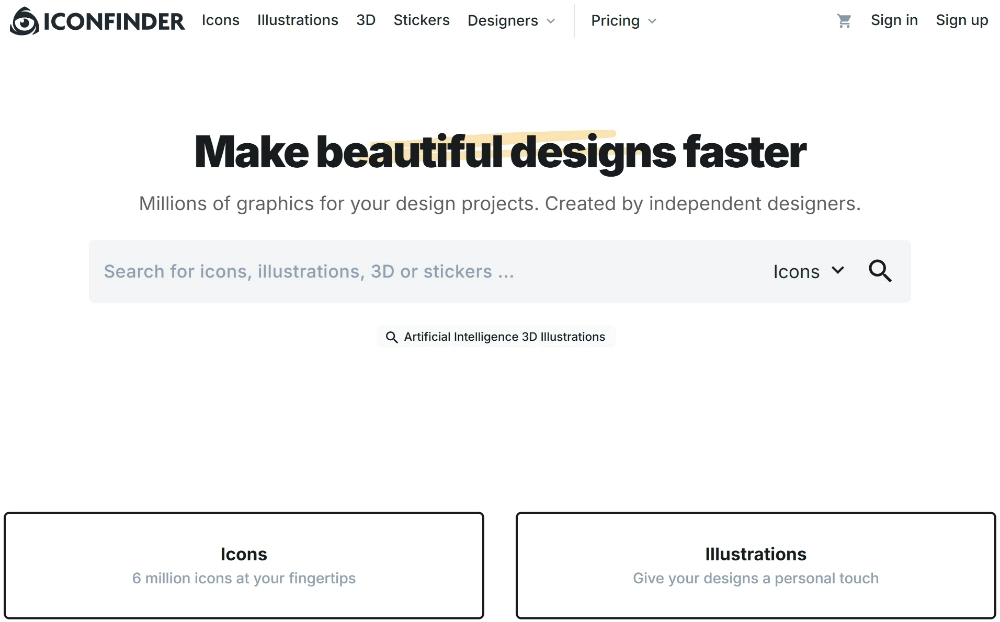The height and width of the screenshot is (622, 1000).
Task: Click the Sign up link
Action: [960, 20]
